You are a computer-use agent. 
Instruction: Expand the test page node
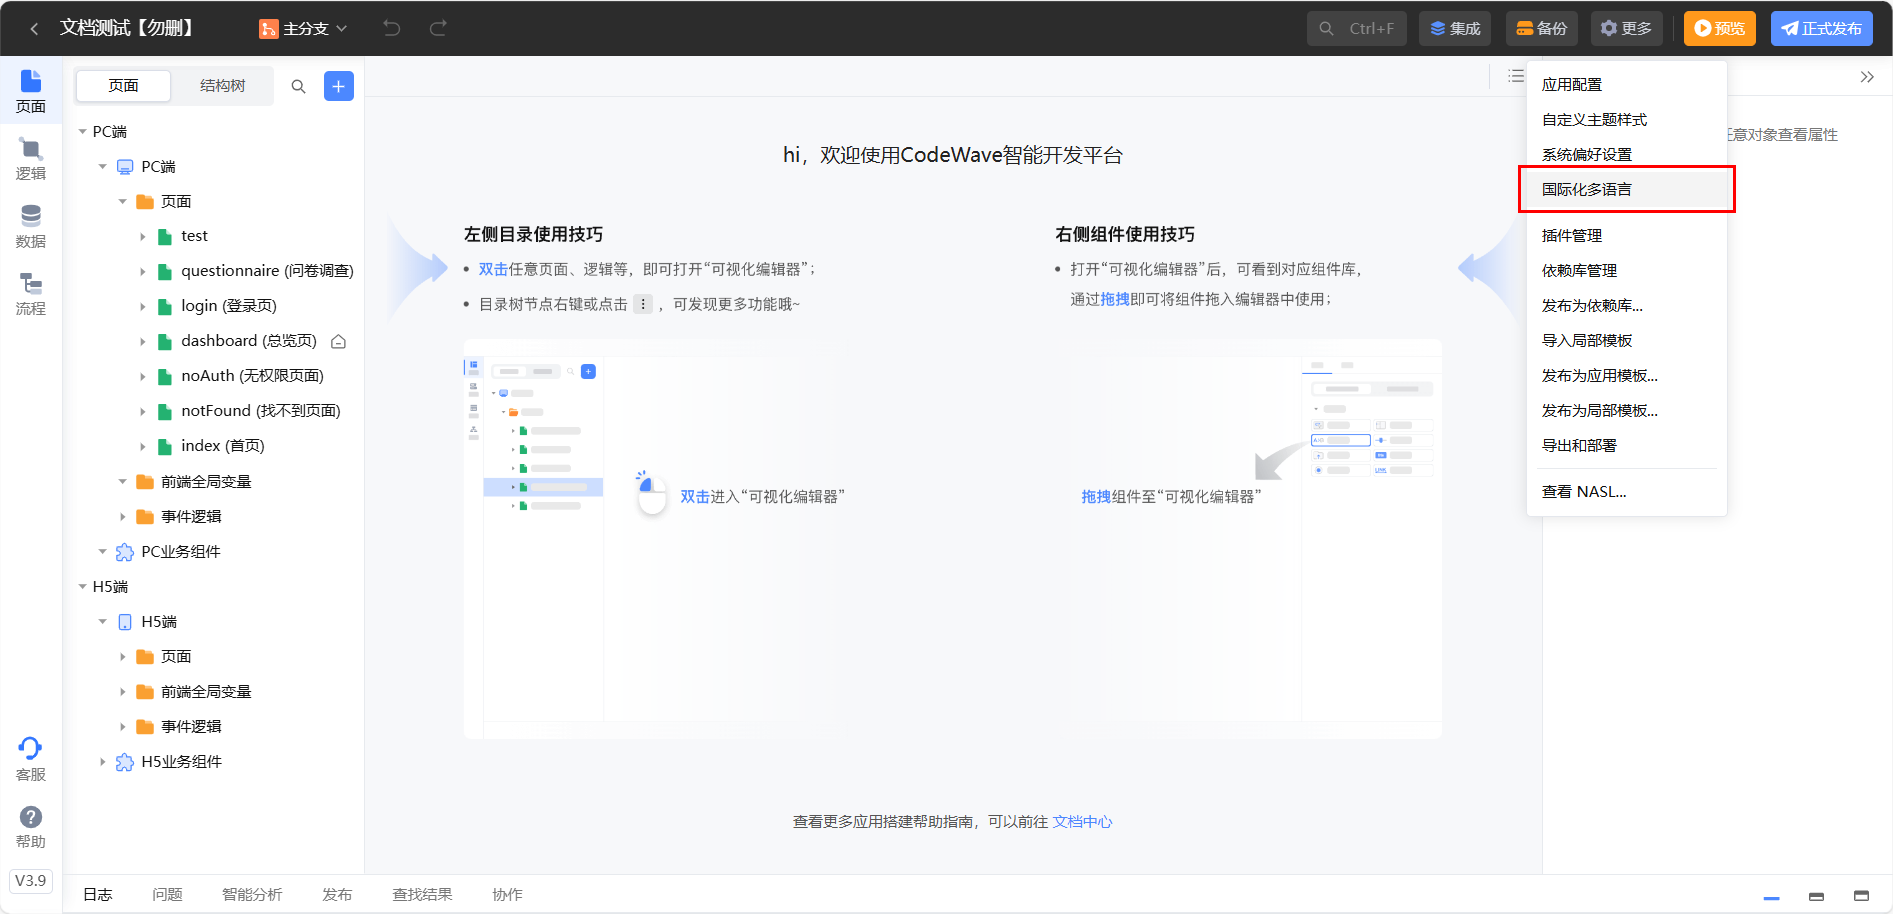[x=143, y=237]
